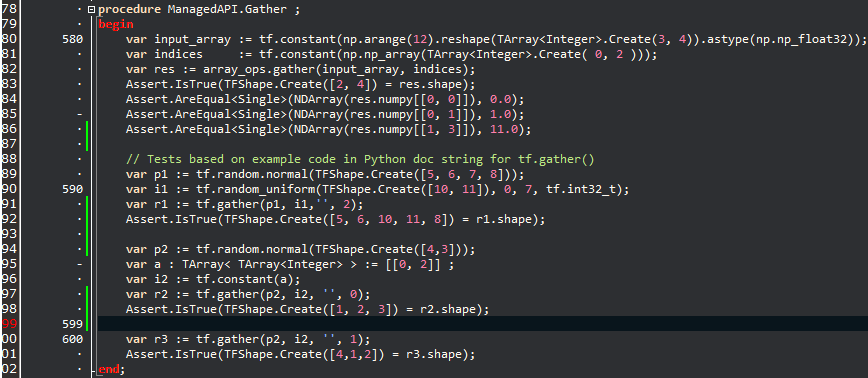
Task: Click the red line number 99
Action: tap(8, 325)
